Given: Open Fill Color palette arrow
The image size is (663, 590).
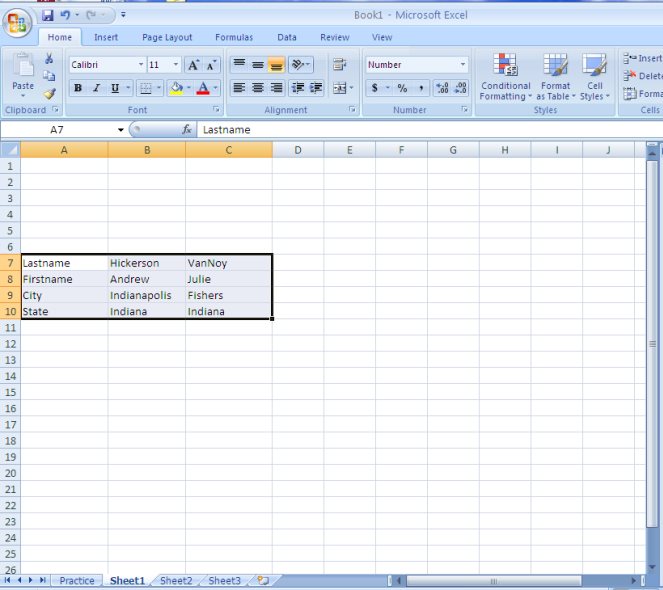Looking at the screenshot, I should coord(189,88).
